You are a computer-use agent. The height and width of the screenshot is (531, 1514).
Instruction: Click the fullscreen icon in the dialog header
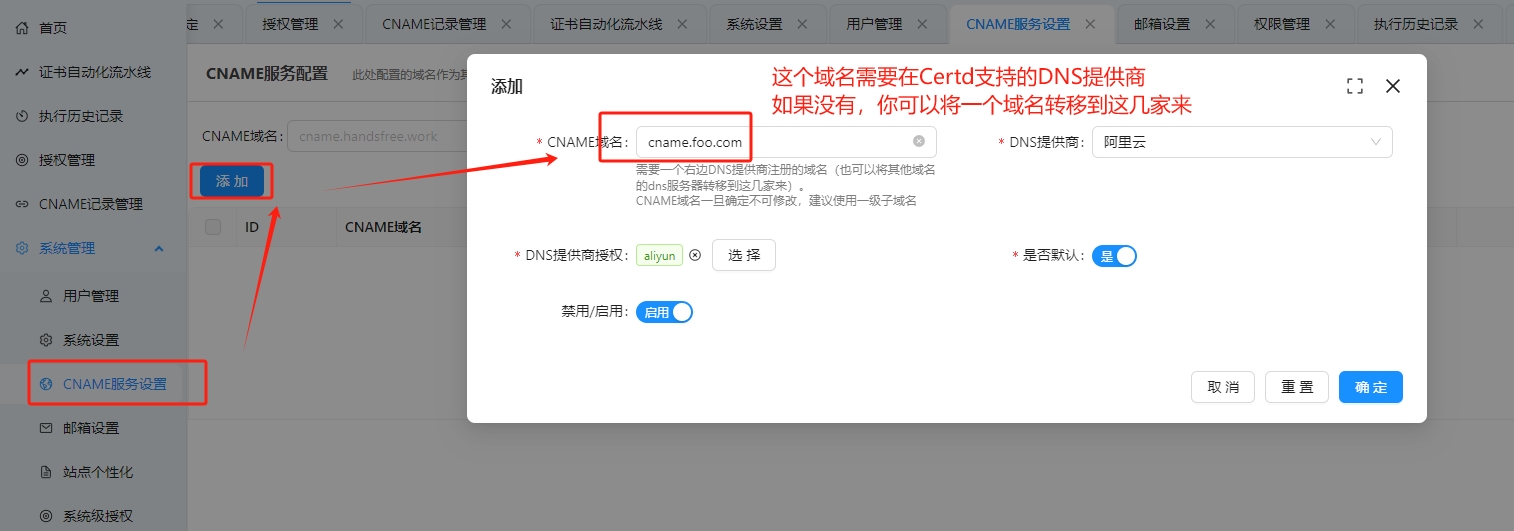click(1355, 87)
